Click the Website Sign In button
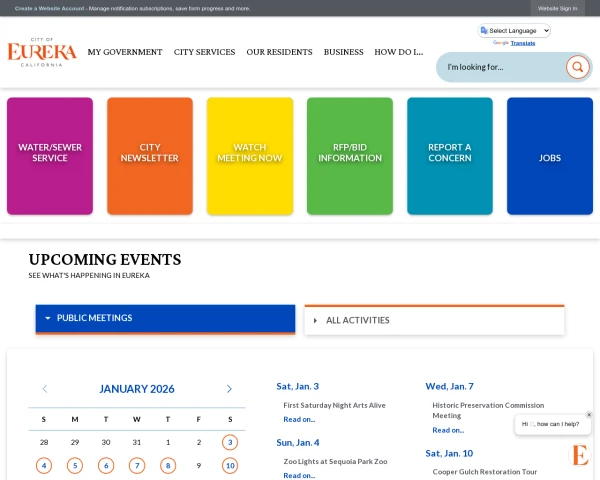Image resolution: width=600 pixels, height=480 pixels. point(557,8)
